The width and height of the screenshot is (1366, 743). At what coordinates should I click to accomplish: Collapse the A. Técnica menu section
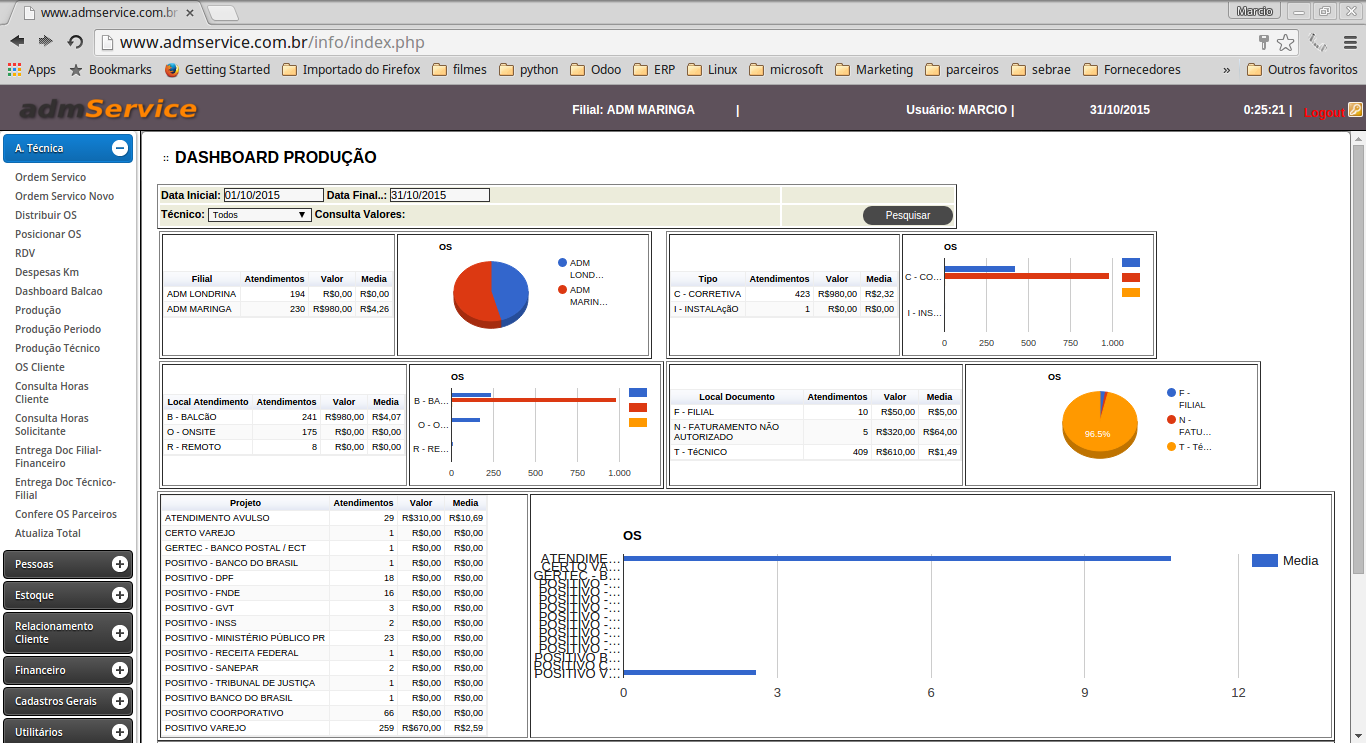point(119,148)
